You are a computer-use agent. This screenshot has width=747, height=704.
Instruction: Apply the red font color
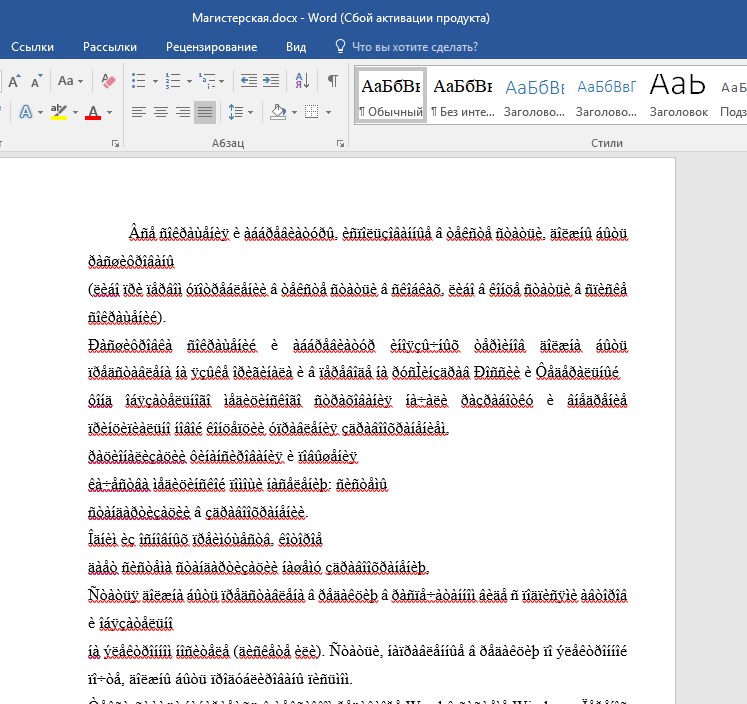(93, 112)
